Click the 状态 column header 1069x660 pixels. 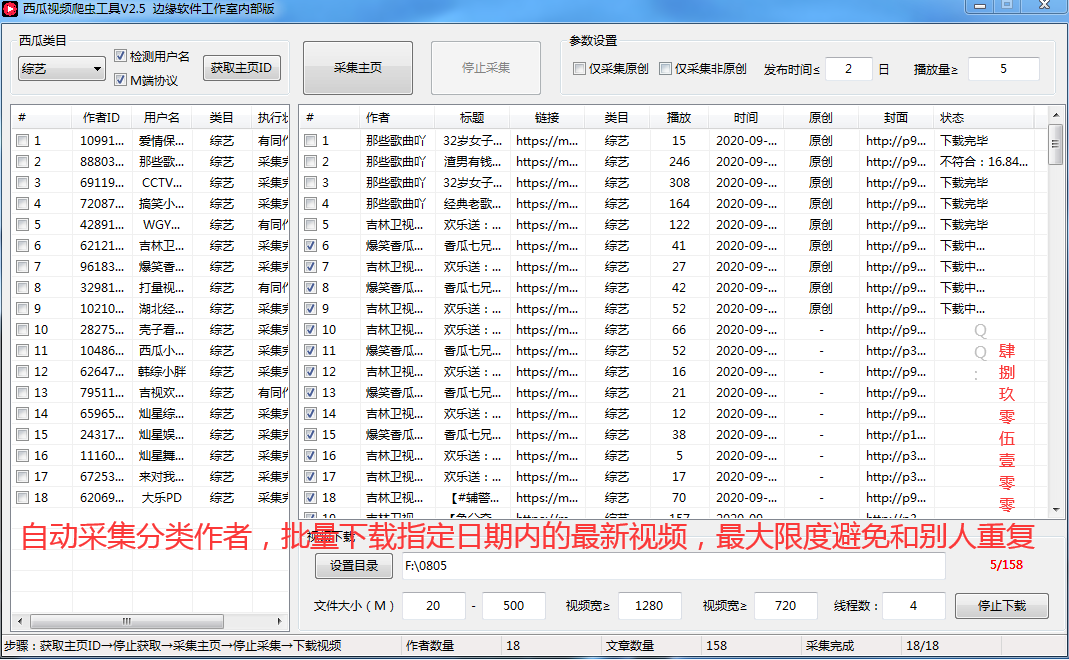(984, 117)
